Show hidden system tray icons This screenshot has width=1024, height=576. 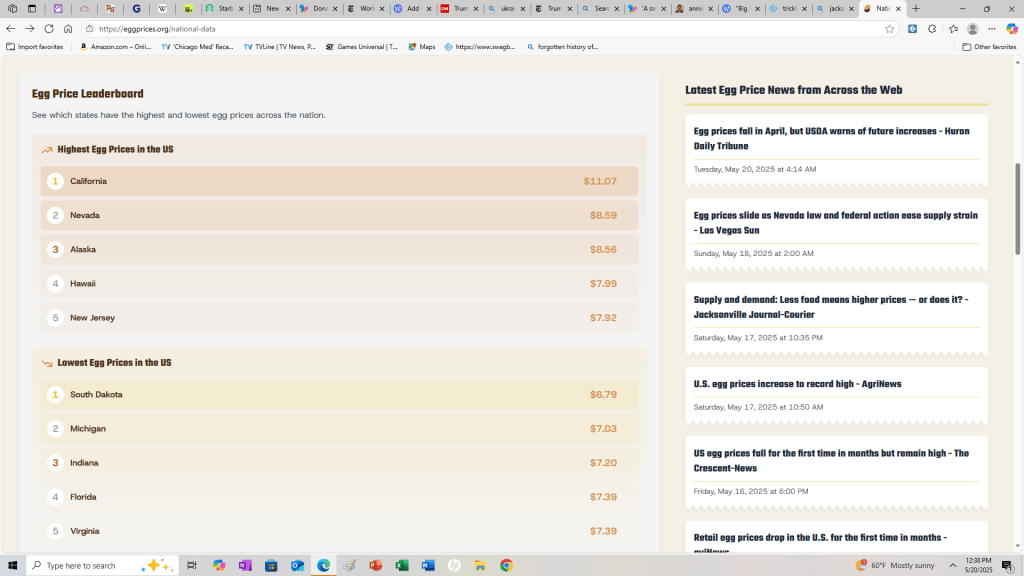(x=953, y=565)
